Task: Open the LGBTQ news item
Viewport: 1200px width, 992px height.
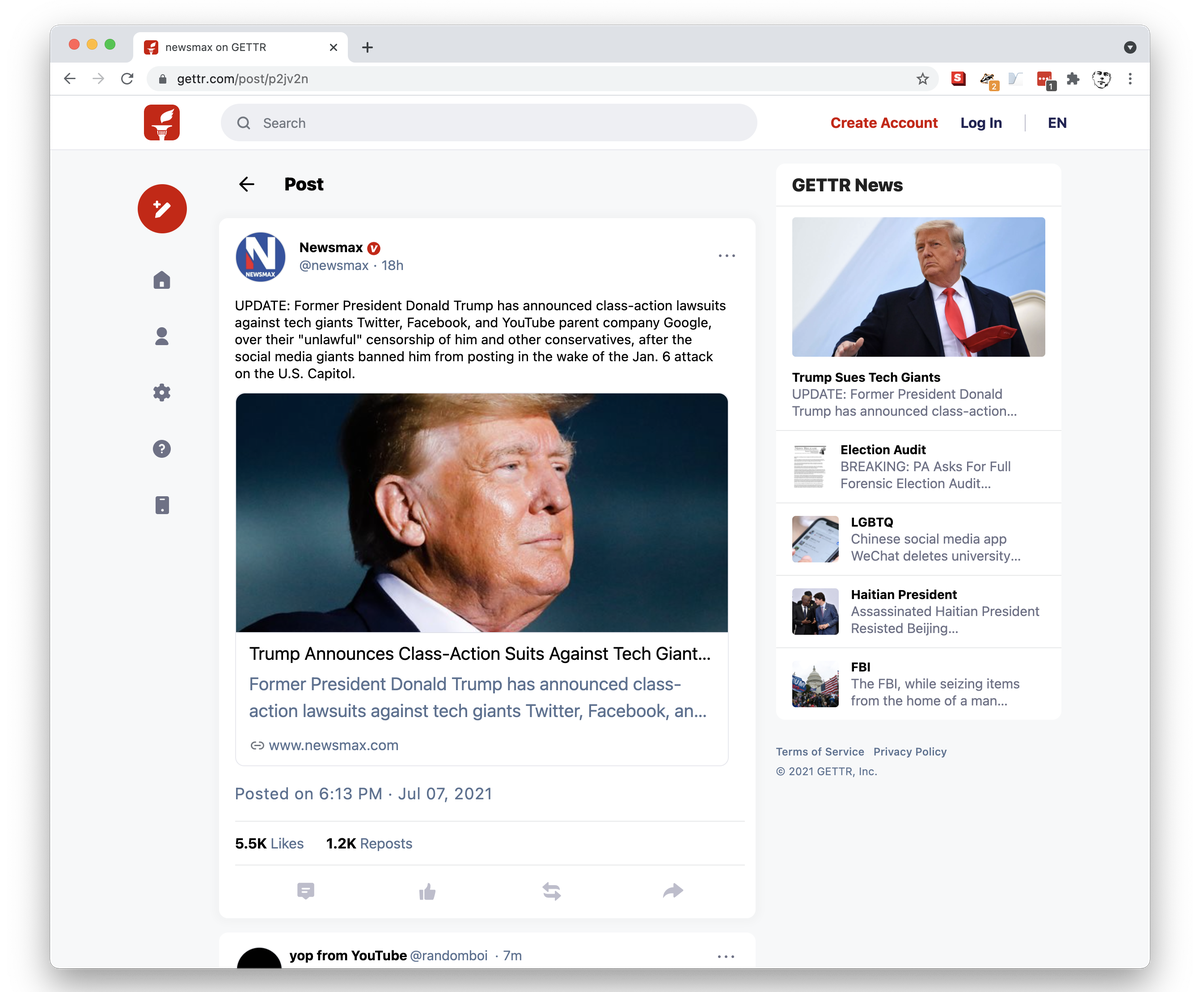Action: pyautogui.click(x=918, y=539)
